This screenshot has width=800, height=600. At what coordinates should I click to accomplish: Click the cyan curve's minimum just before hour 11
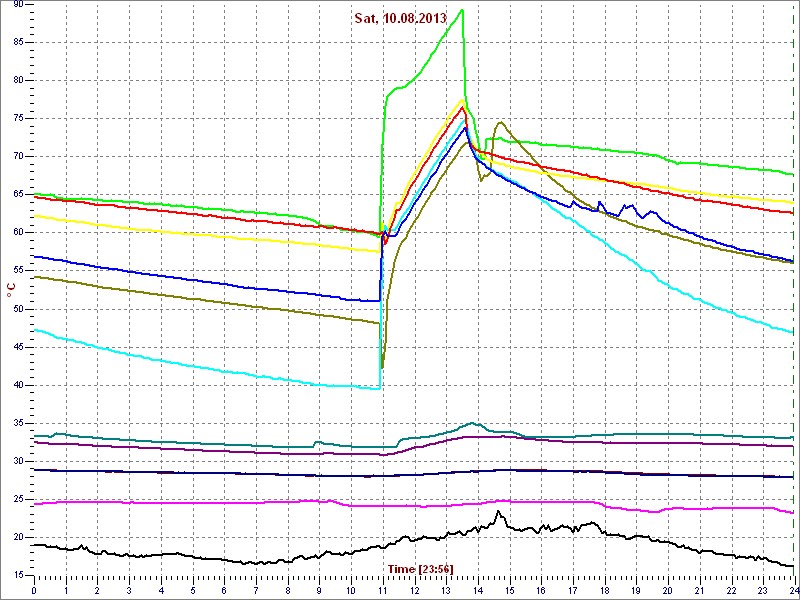375,388
